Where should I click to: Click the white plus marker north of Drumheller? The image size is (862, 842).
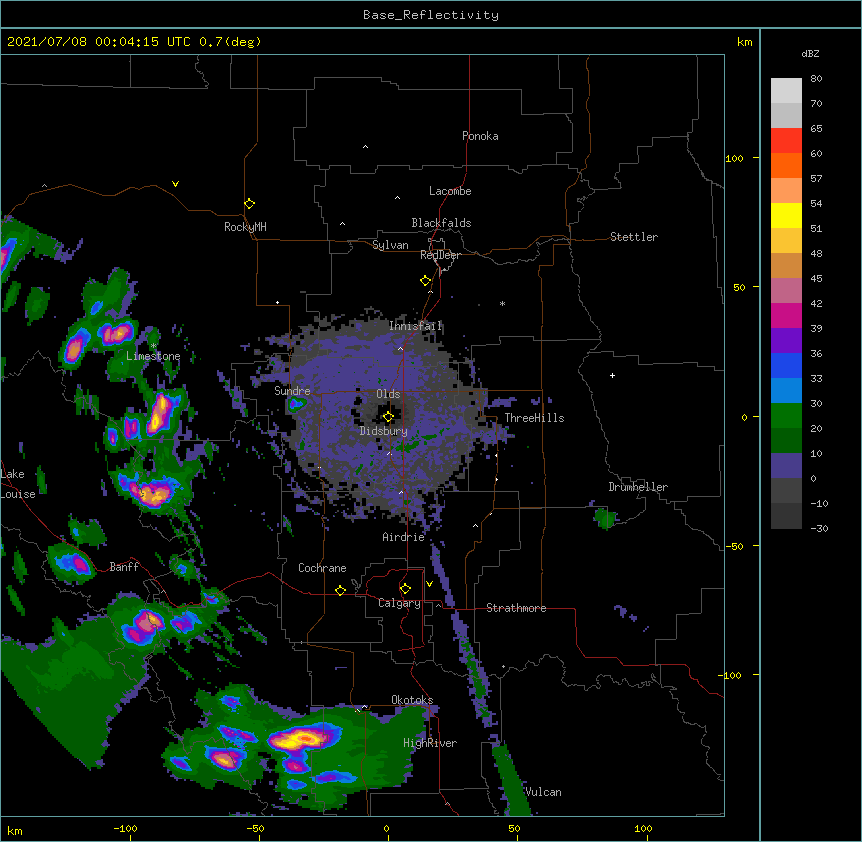coord(612,375)
